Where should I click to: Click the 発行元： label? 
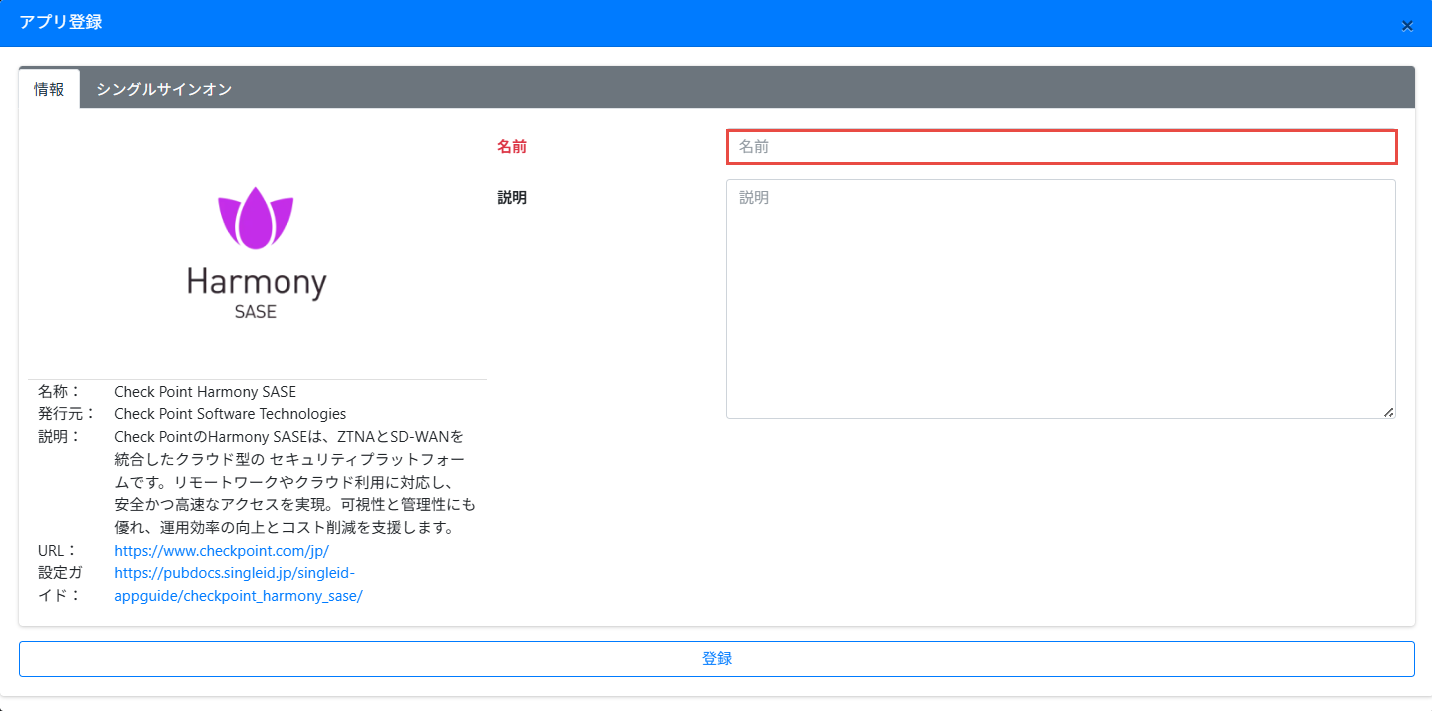pyautogui.click(x=67, y=414)
